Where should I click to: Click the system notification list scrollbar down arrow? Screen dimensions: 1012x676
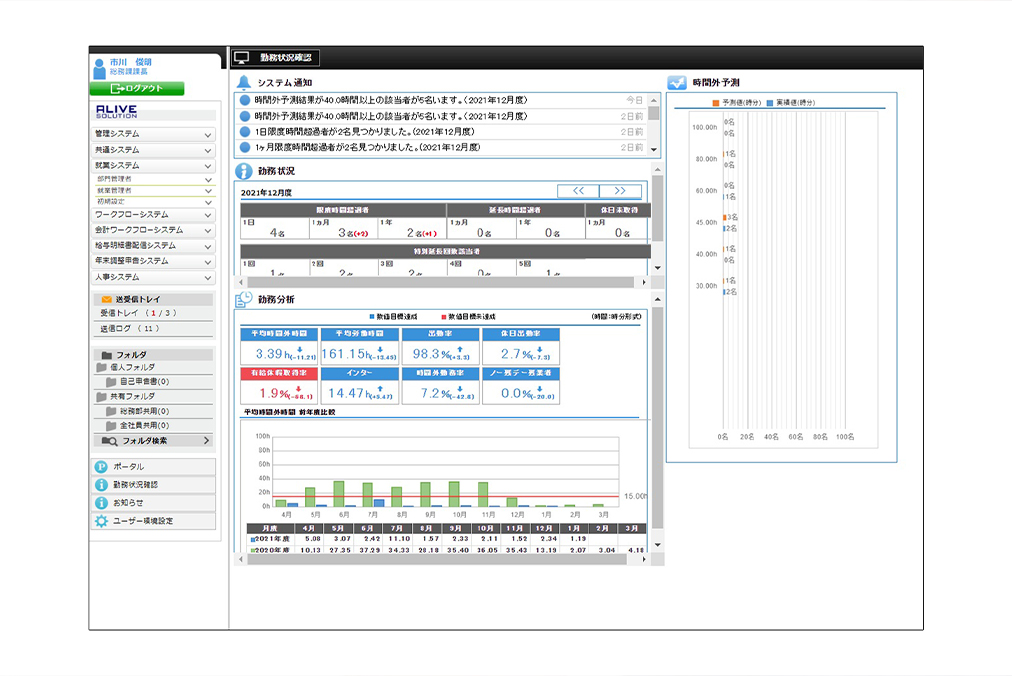coord(654,150)
